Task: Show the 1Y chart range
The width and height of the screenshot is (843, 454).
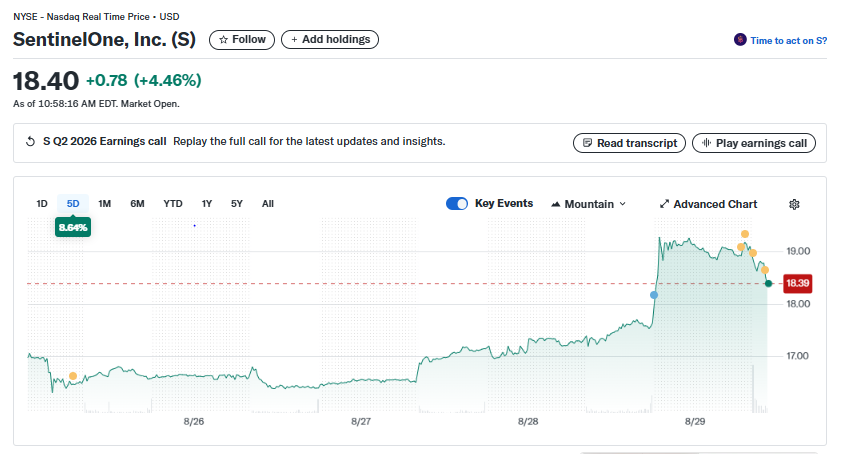Action: pos(207,204)
